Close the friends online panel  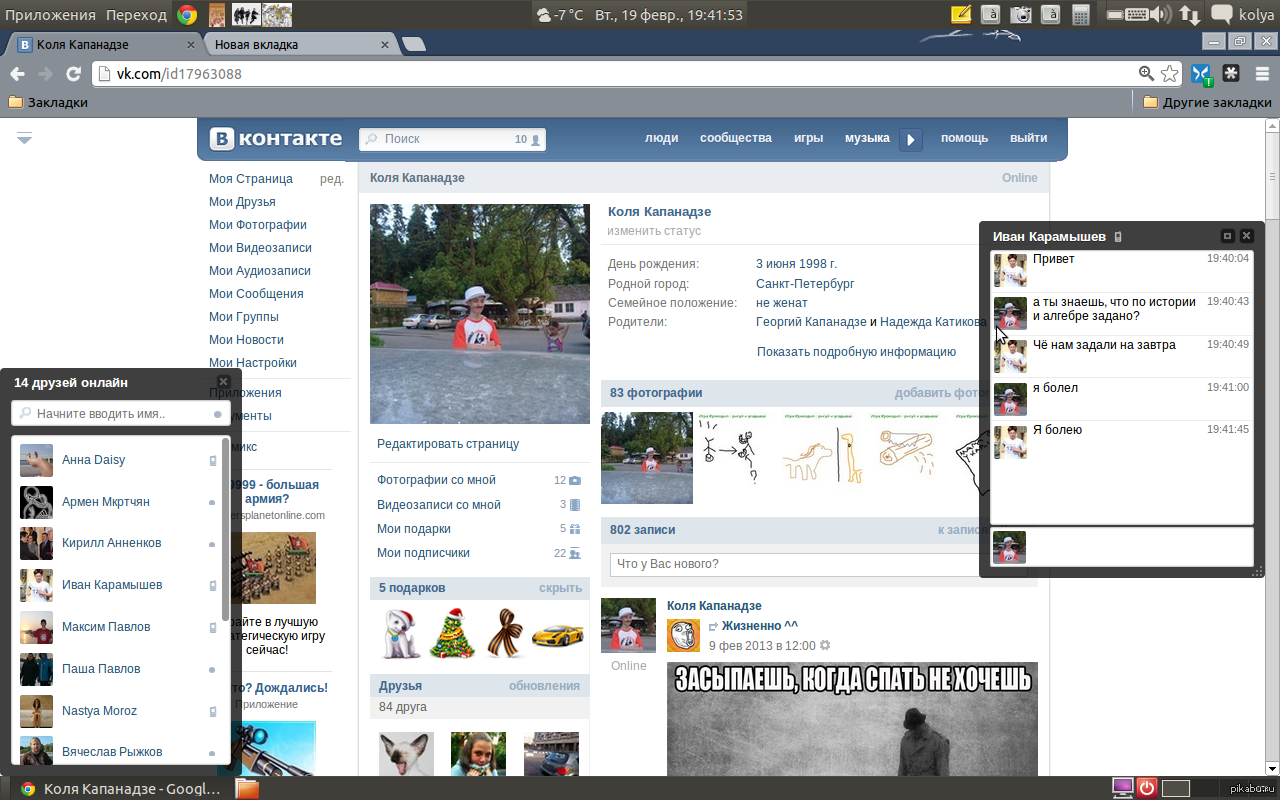click(x=223, y=382)
